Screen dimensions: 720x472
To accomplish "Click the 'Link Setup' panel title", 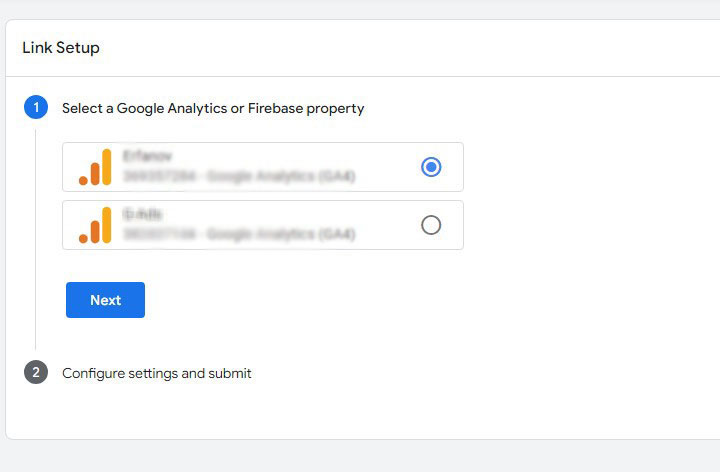I will (x=61, y=48).
